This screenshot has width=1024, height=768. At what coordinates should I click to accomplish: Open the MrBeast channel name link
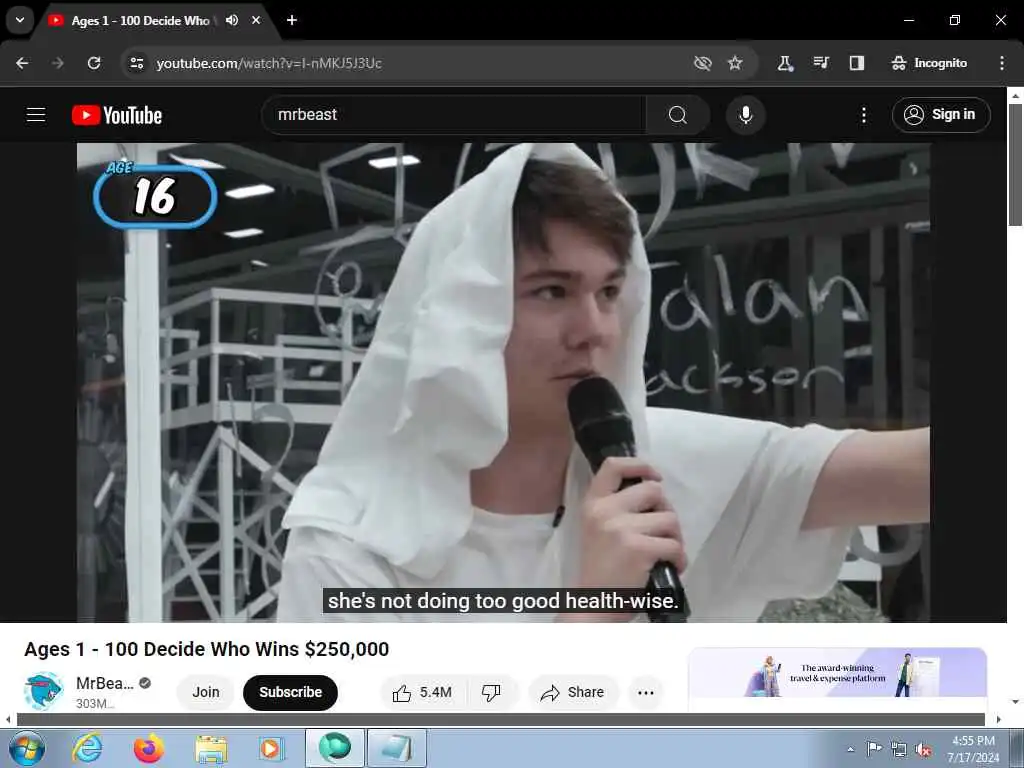click(104, 683)
